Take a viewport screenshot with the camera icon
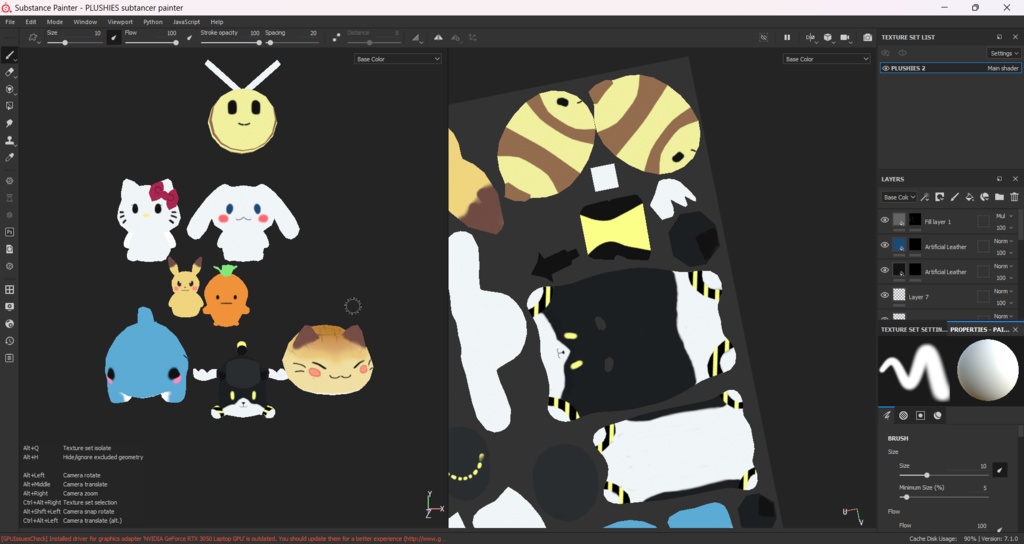 tap(867, 38)
